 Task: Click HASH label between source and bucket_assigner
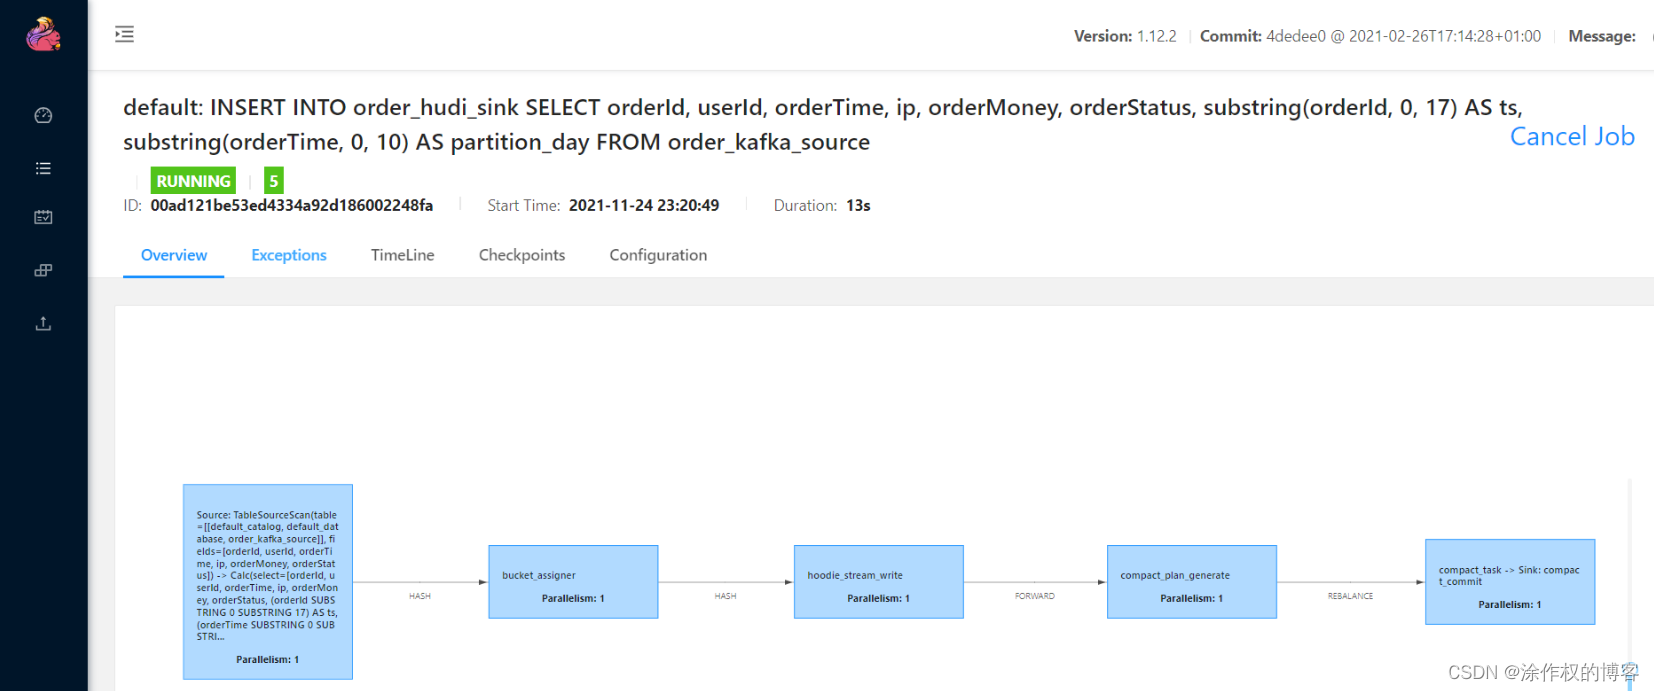click(x=420, y=596)
